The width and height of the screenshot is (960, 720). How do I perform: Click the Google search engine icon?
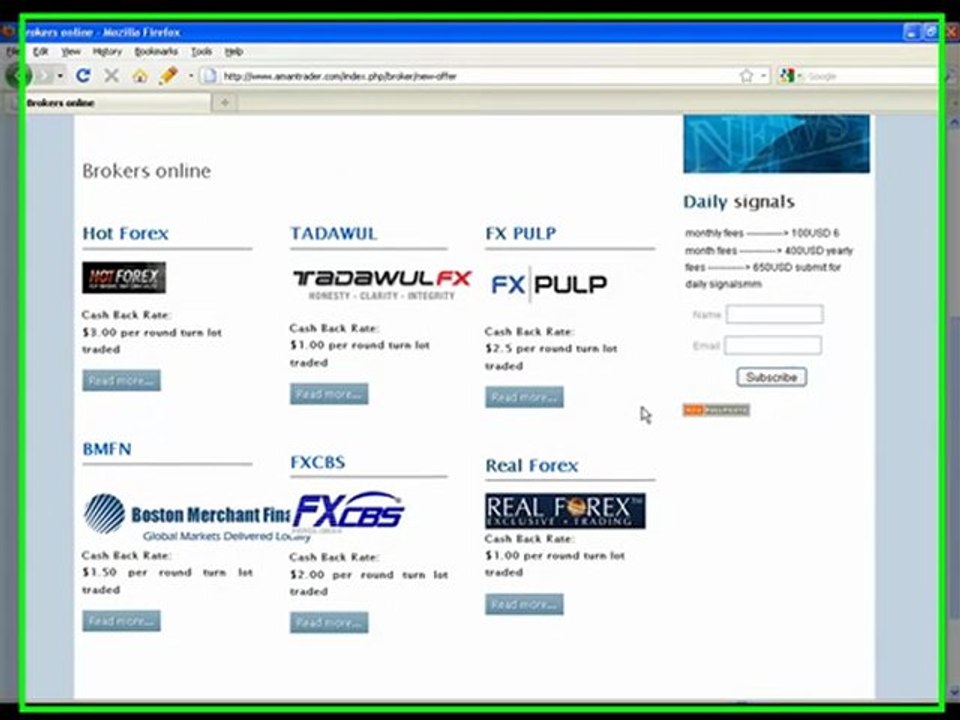[787, 76]
